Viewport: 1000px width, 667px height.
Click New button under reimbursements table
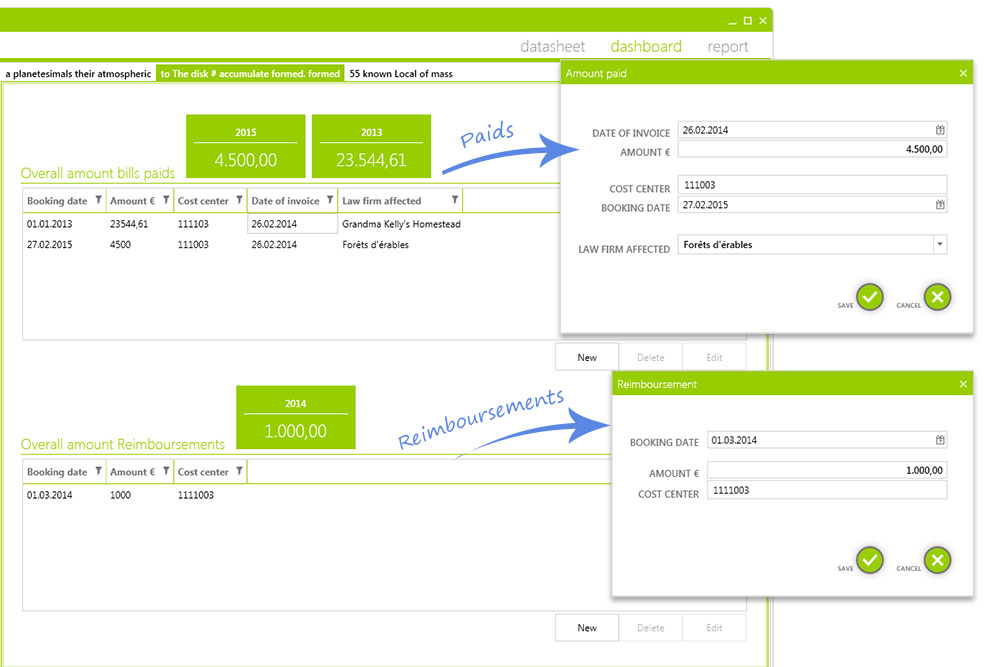[587, 628]
